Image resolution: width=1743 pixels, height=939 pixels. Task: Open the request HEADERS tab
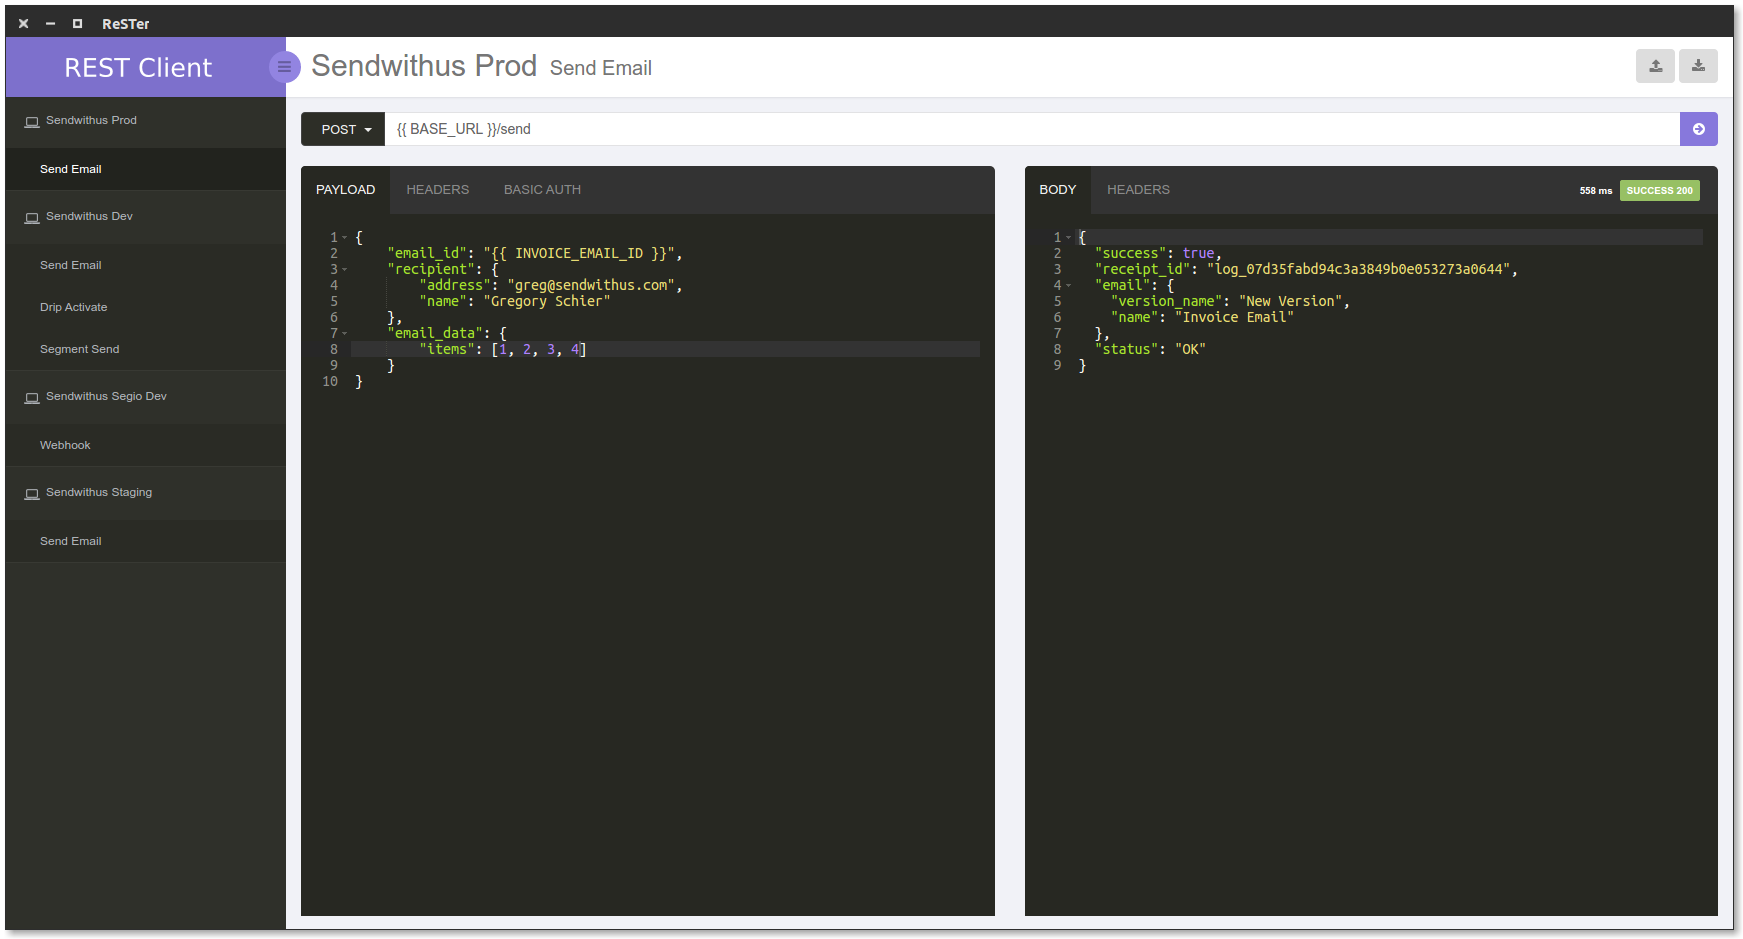438,190
